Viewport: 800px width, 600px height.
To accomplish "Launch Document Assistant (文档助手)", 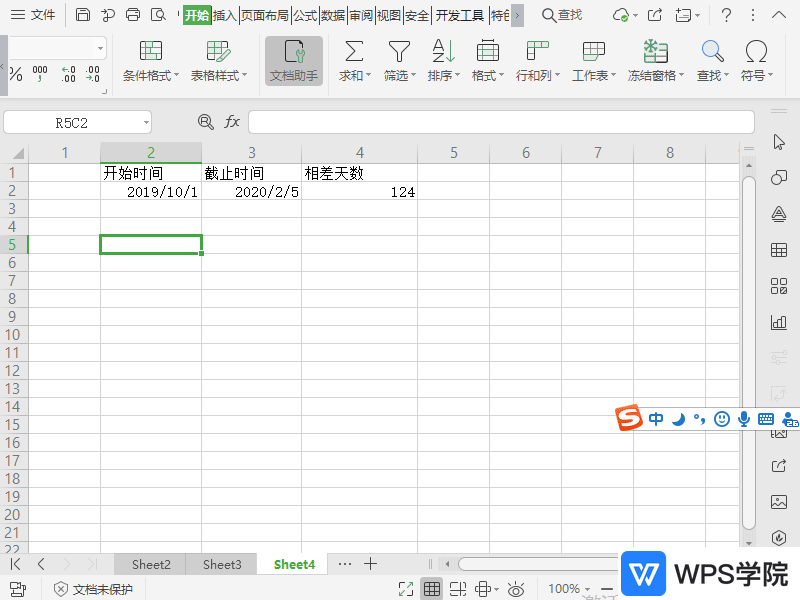I will tap(294, 61).
